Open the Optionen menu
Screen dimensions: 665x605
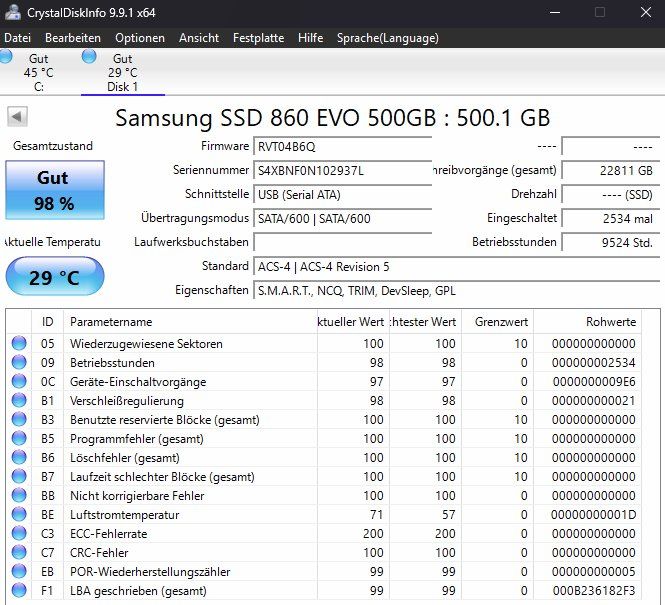pos(140,38)
